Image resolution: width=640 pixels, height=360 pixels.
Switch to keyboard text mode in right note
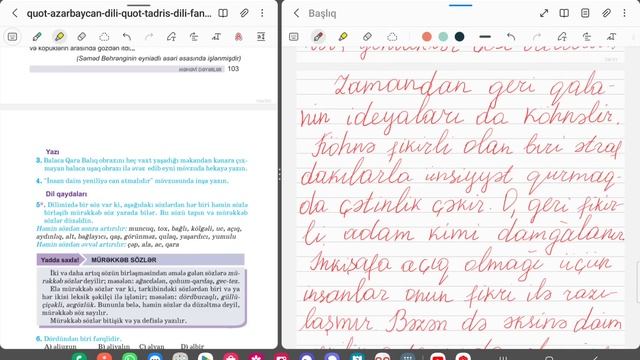[x=293, y=37]
